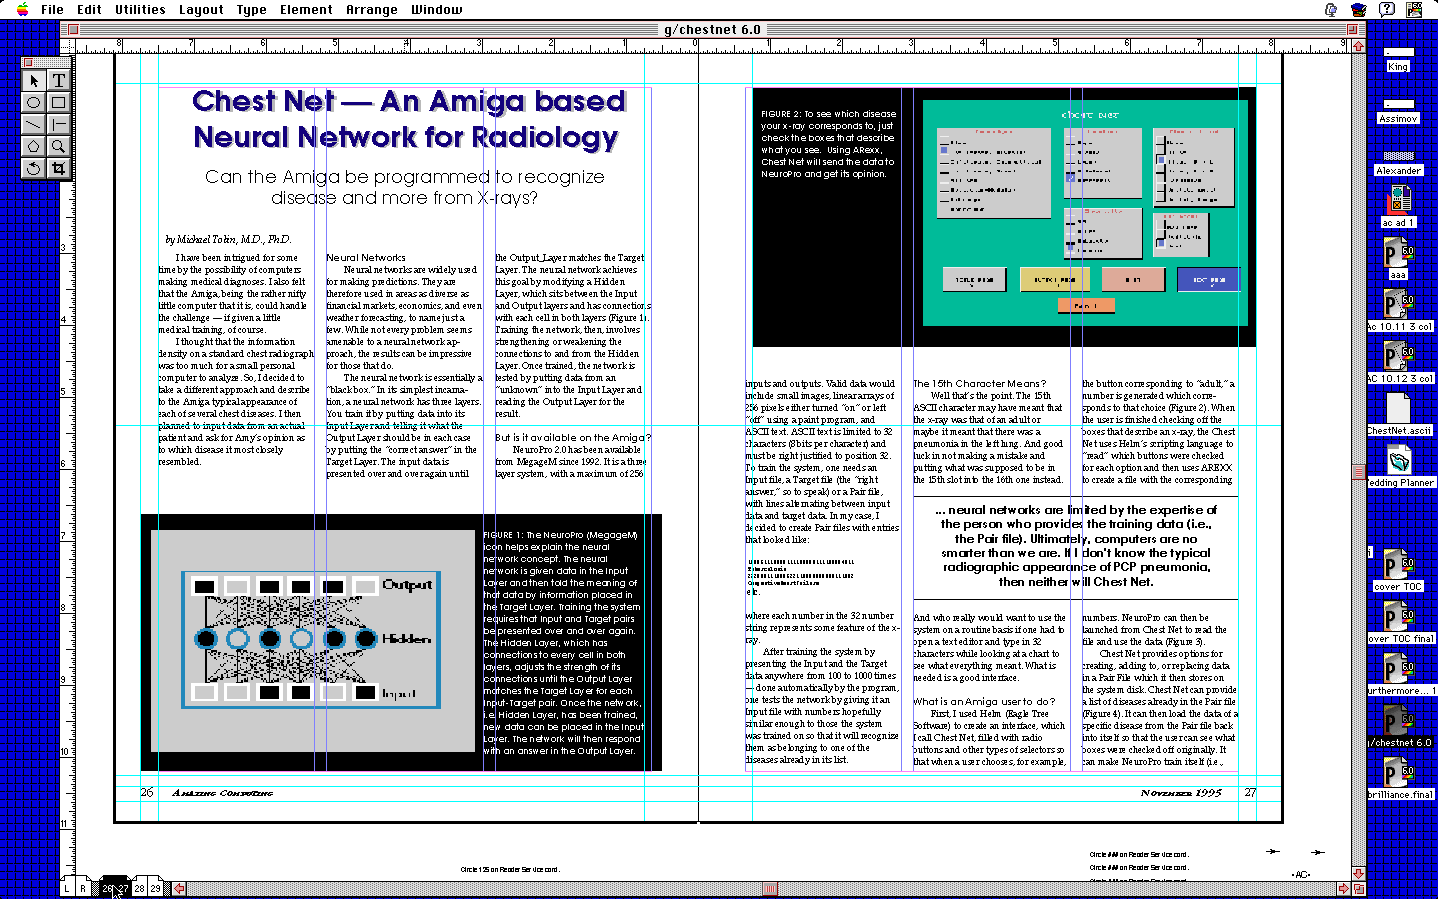
Task: Choose the Ellipse drawing tool
Action: click(33, 102)
